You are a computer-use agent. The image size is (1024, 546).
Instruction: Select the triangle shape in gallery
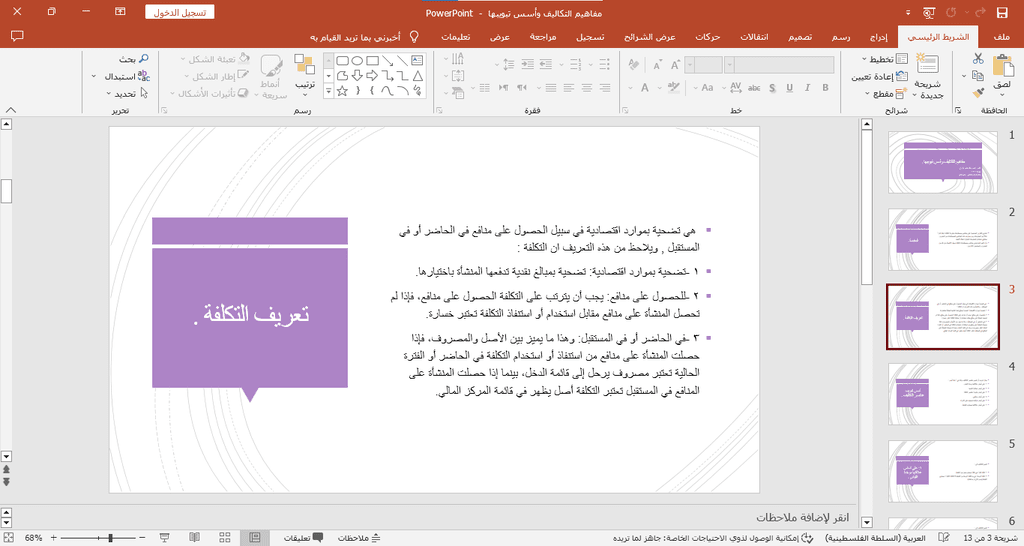point(417,76)
